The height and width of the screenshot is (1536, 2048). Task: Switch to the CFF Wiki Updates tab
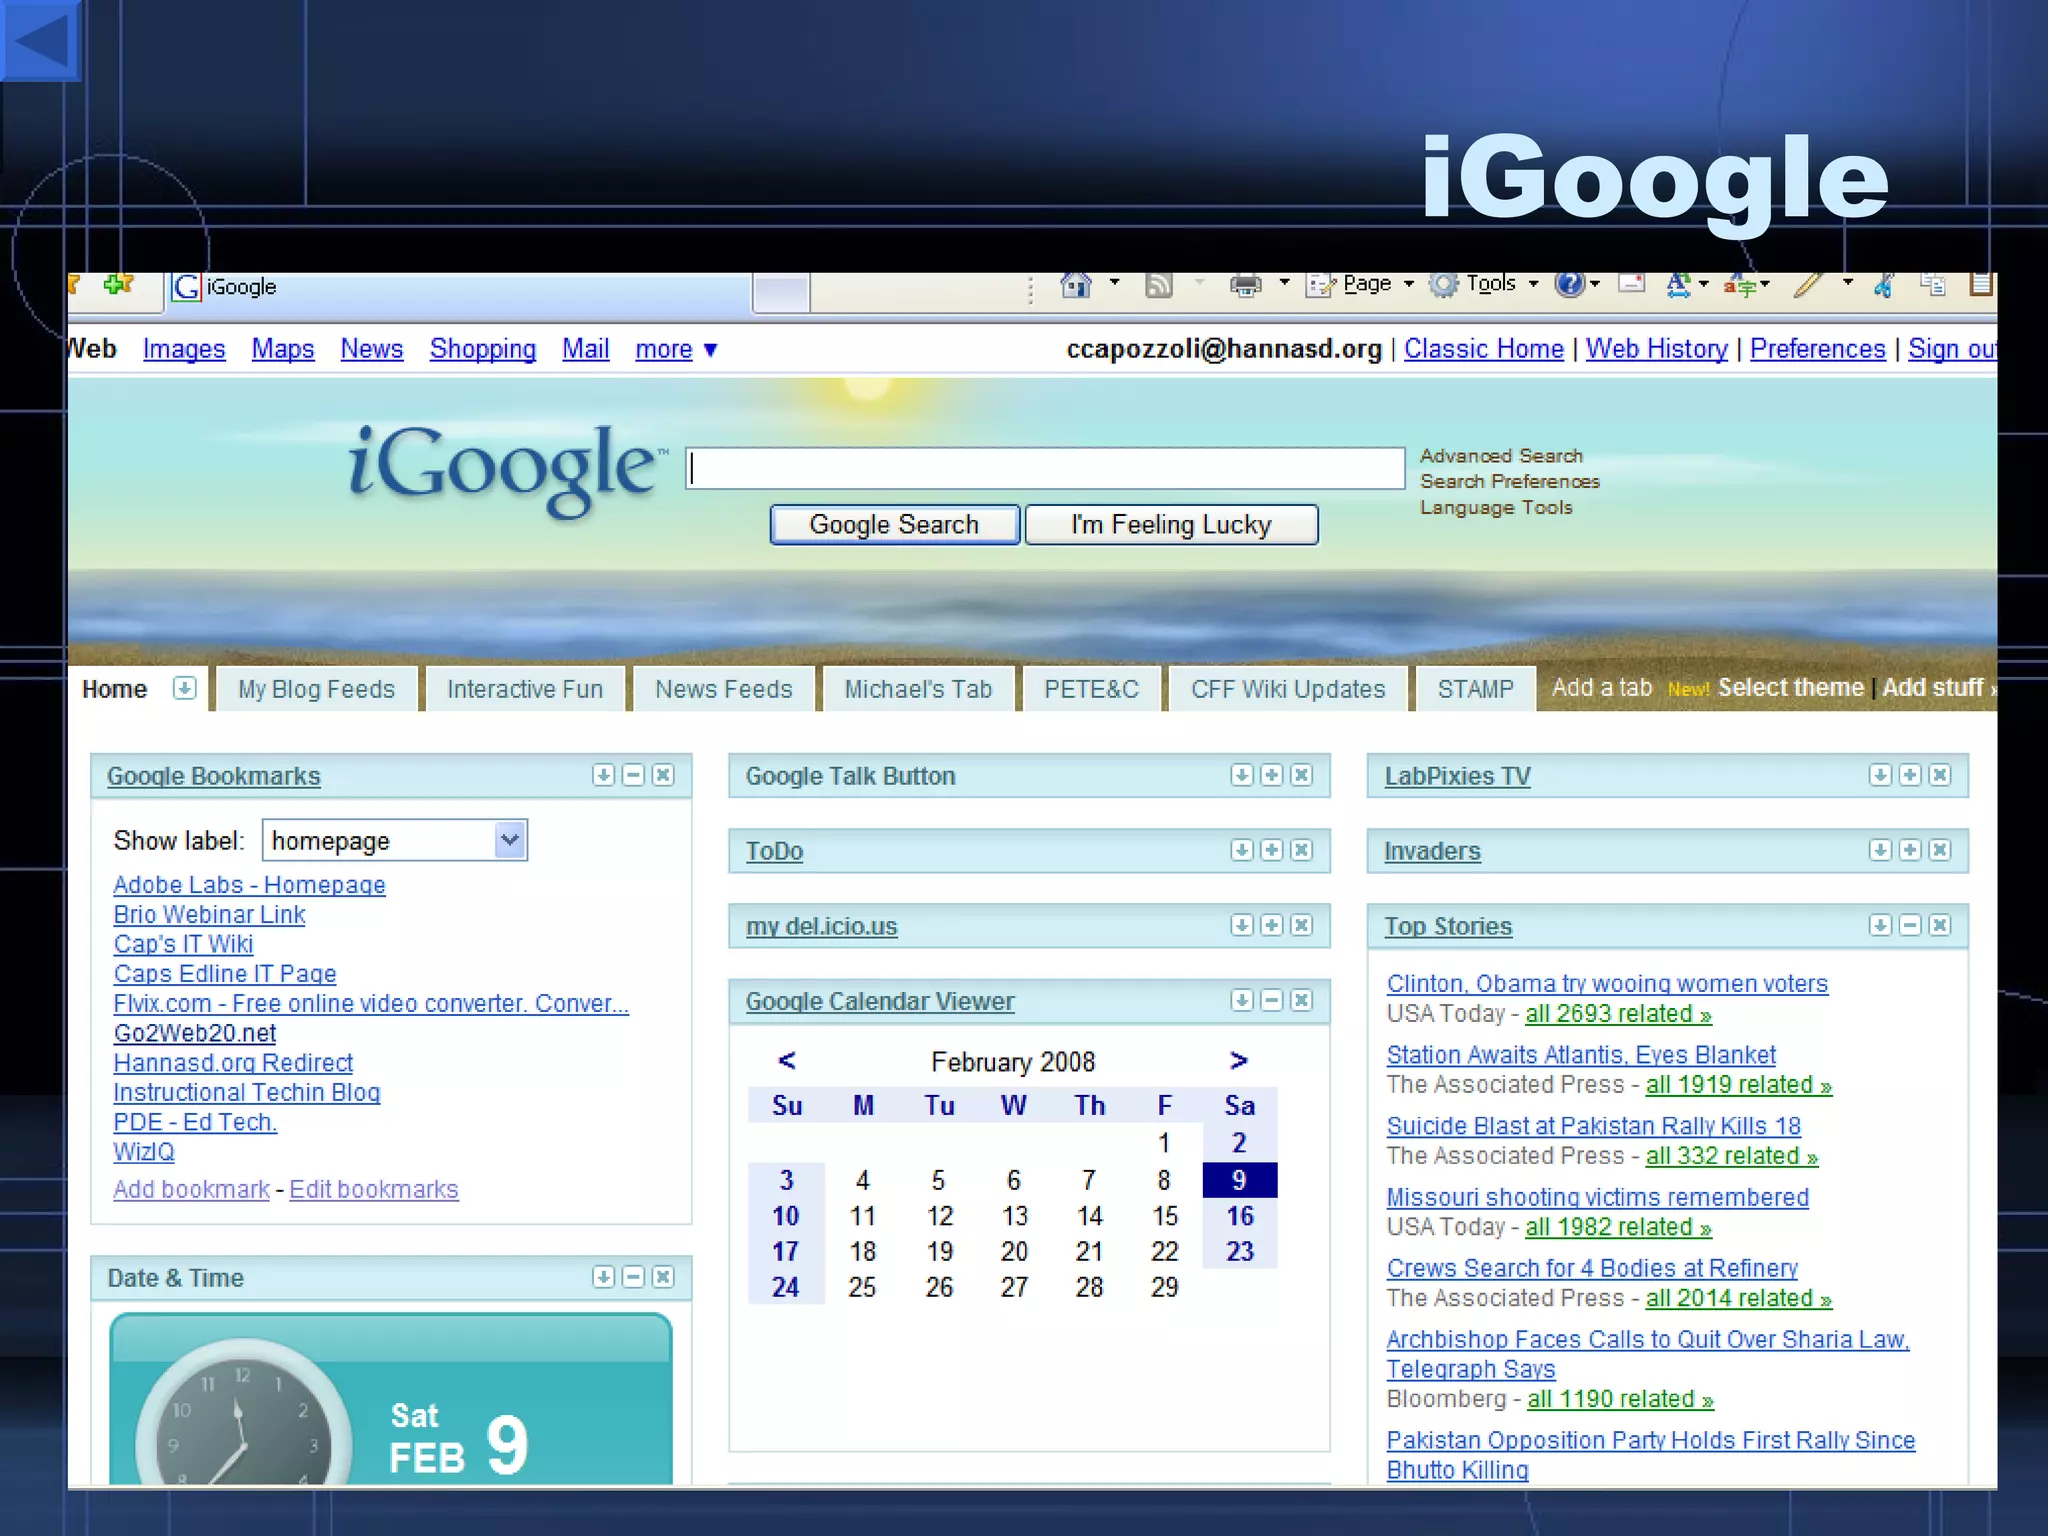pos(1288,689)
